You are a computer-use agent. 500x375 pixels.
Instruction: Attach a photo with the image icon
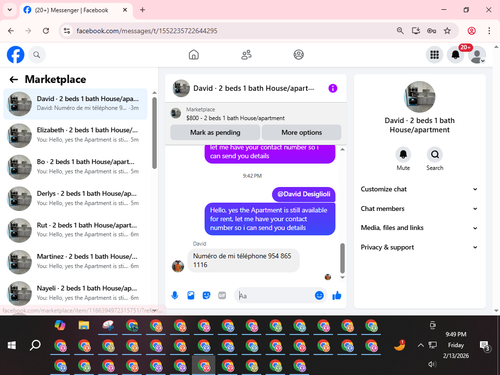point(191,295)
